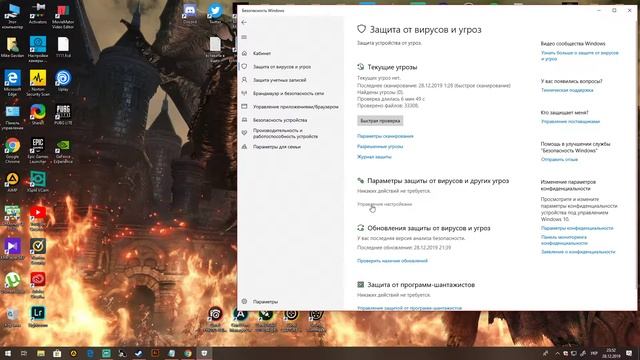The width and height of the screenshot is (640, 360).
Task: Open Параметры at the sidebar bottom
Action: pyautogui.click(x=265, y=302)
